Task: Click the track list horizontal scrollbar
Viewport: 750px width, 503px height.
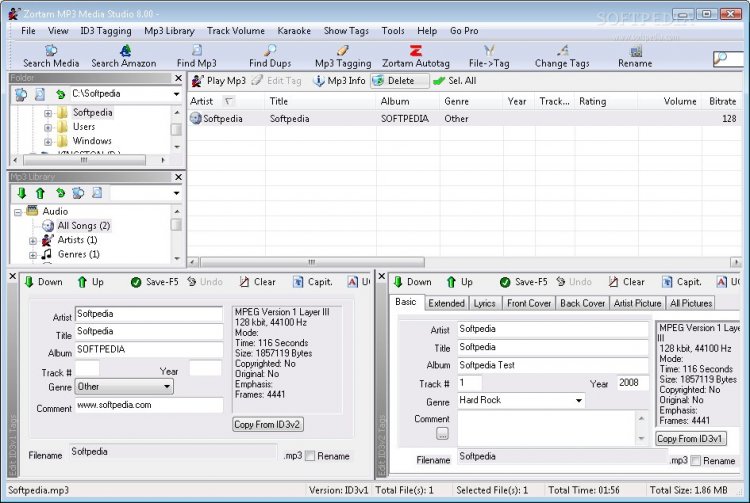Action: 312,262
